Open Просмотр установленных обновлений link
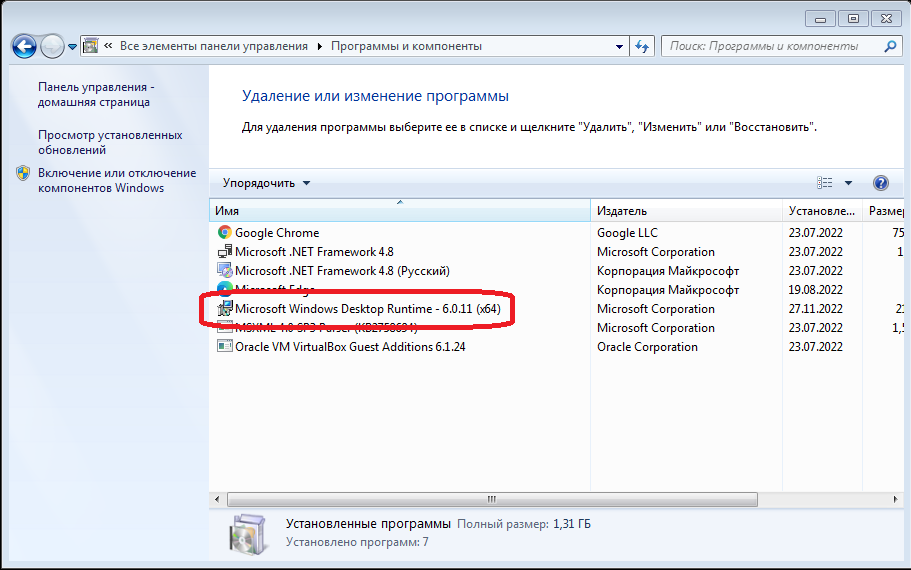 [x=110, y=142]
